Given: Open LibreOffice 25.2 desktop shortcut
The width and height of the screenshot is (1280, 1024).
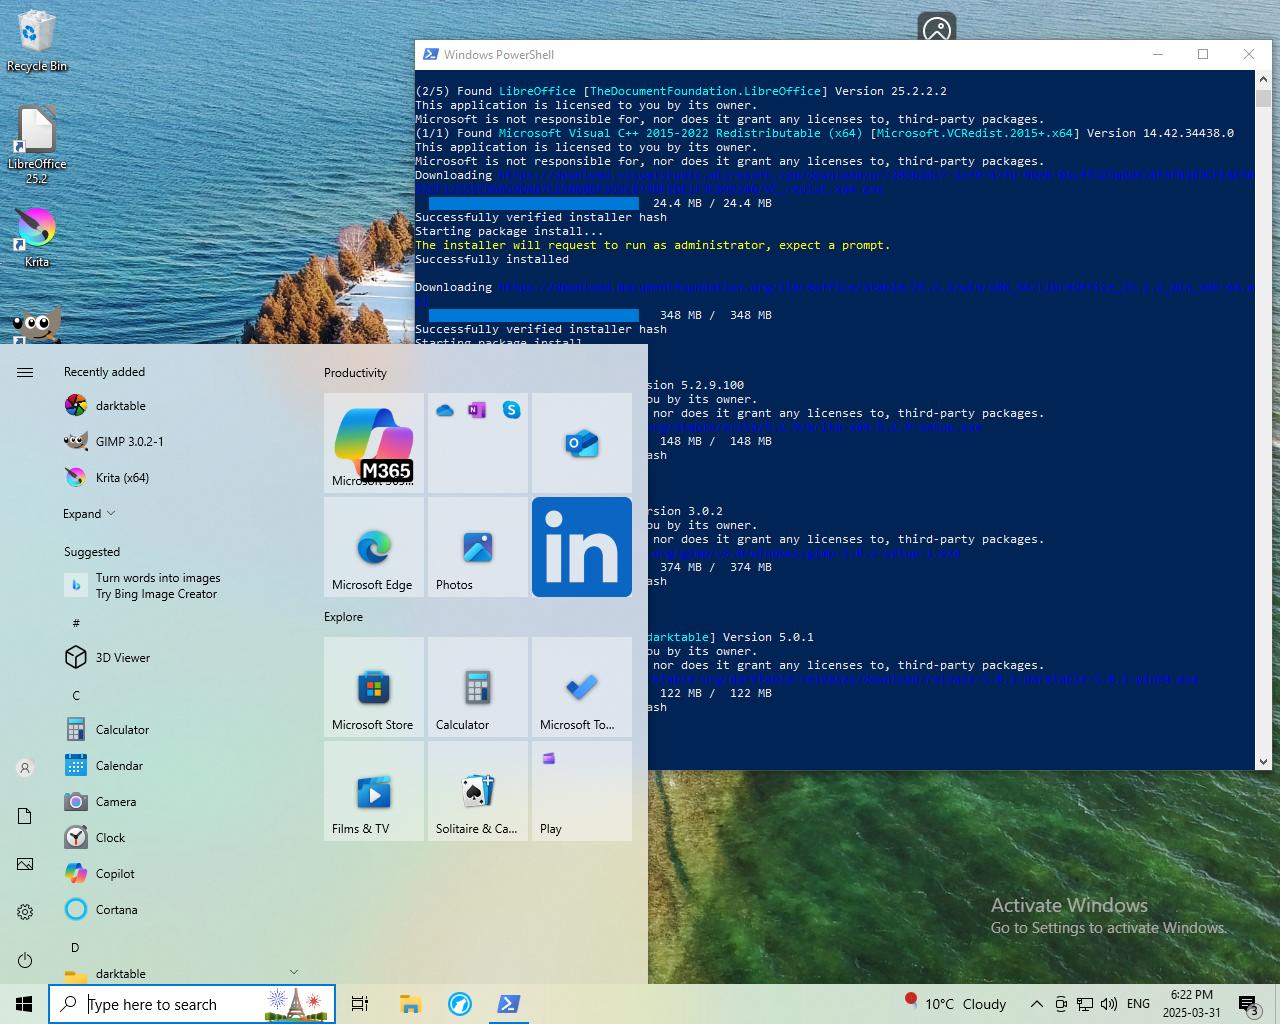Looking at the screenshot, I should pyautogui.click(x=37, y=145).
